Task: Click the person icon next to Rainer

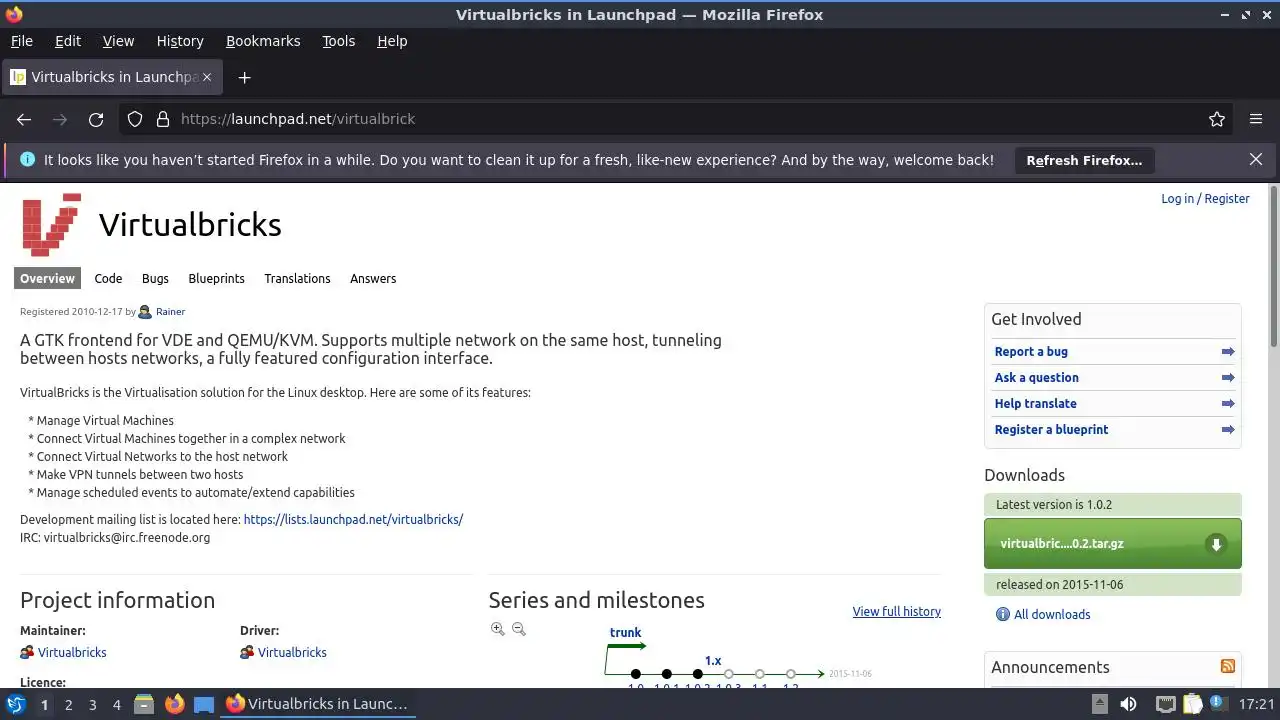Action: (145, 312)
